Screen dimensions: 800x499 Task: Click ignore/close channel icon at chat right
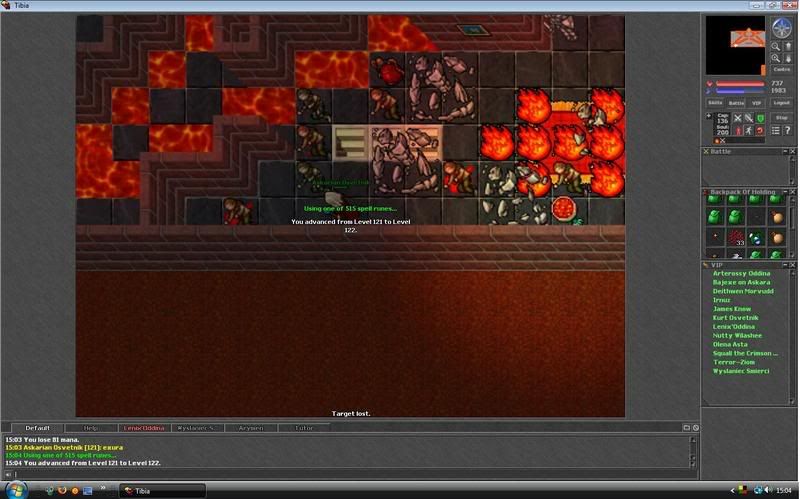[x=695, y=428]
